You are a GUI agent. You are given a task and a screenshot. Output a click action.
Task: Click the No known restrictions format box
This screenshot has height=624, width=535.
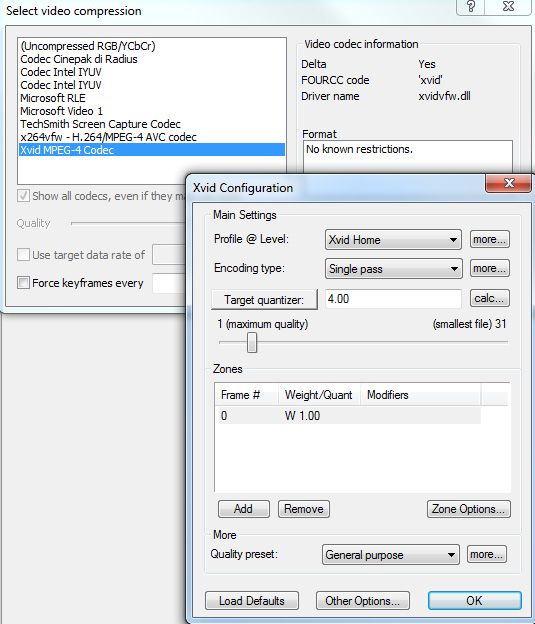[x=408, y=157]
